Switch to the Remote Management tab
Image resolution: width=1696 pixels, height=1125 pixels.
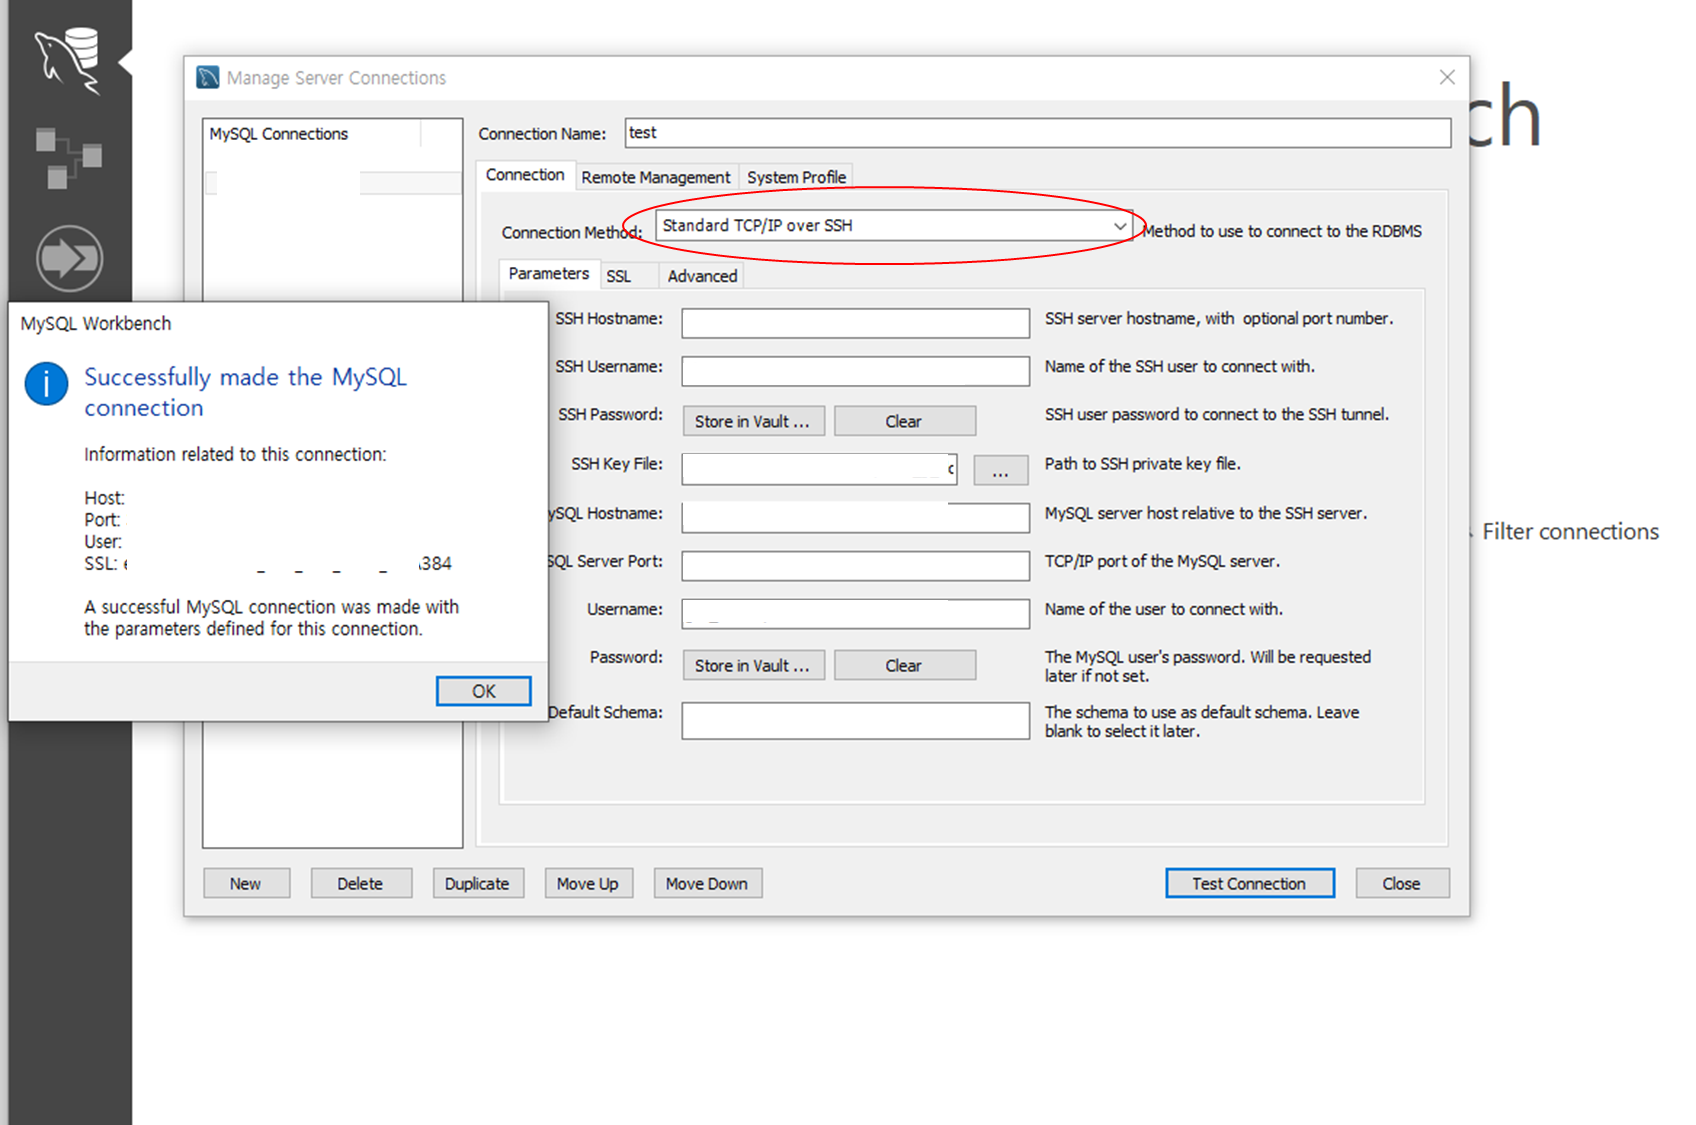coord(656,177)
